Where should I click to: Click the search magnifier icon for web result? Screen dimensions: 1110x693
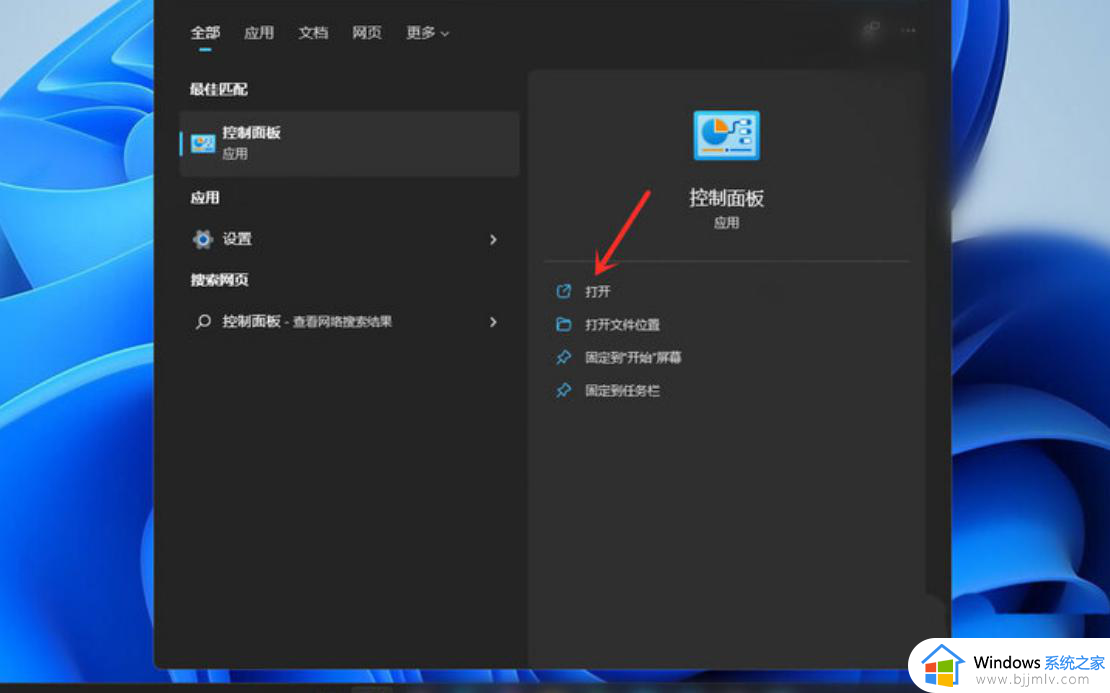[203, 322]
